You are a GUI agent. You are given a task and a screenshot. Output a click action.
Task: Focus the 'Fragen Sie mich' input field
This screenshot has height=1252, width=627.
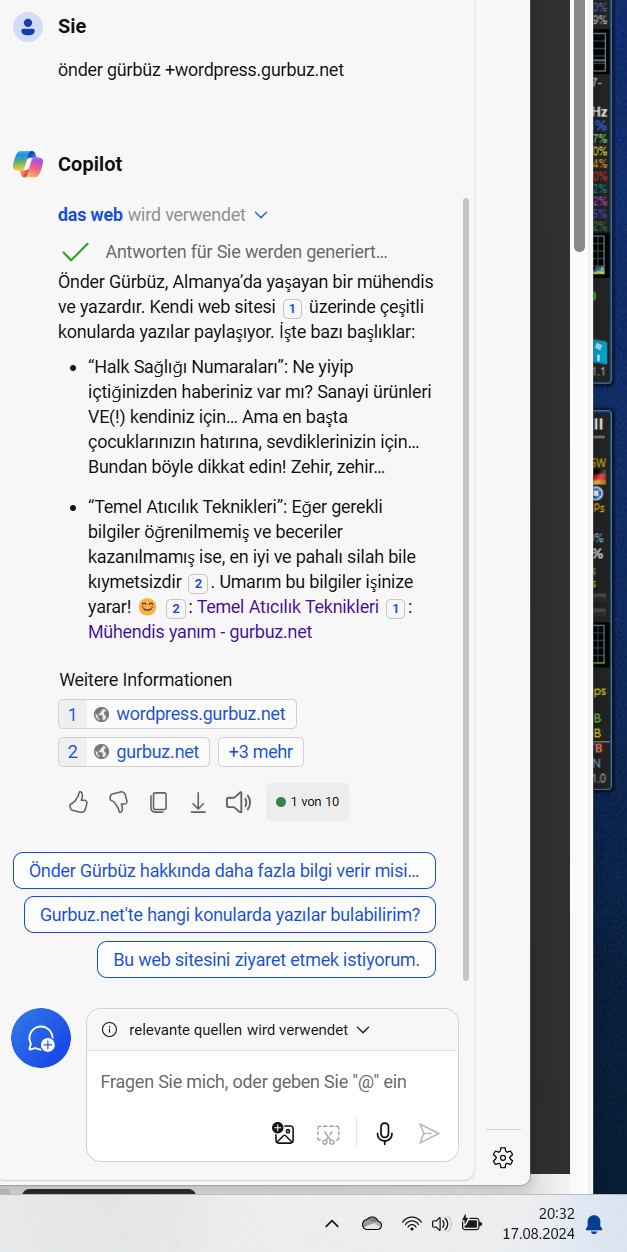click(254, 1082)
